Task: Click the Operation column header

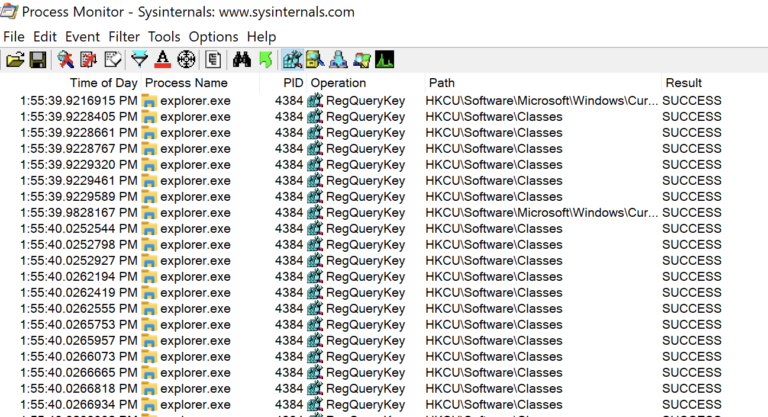Action: click(338, 83)
